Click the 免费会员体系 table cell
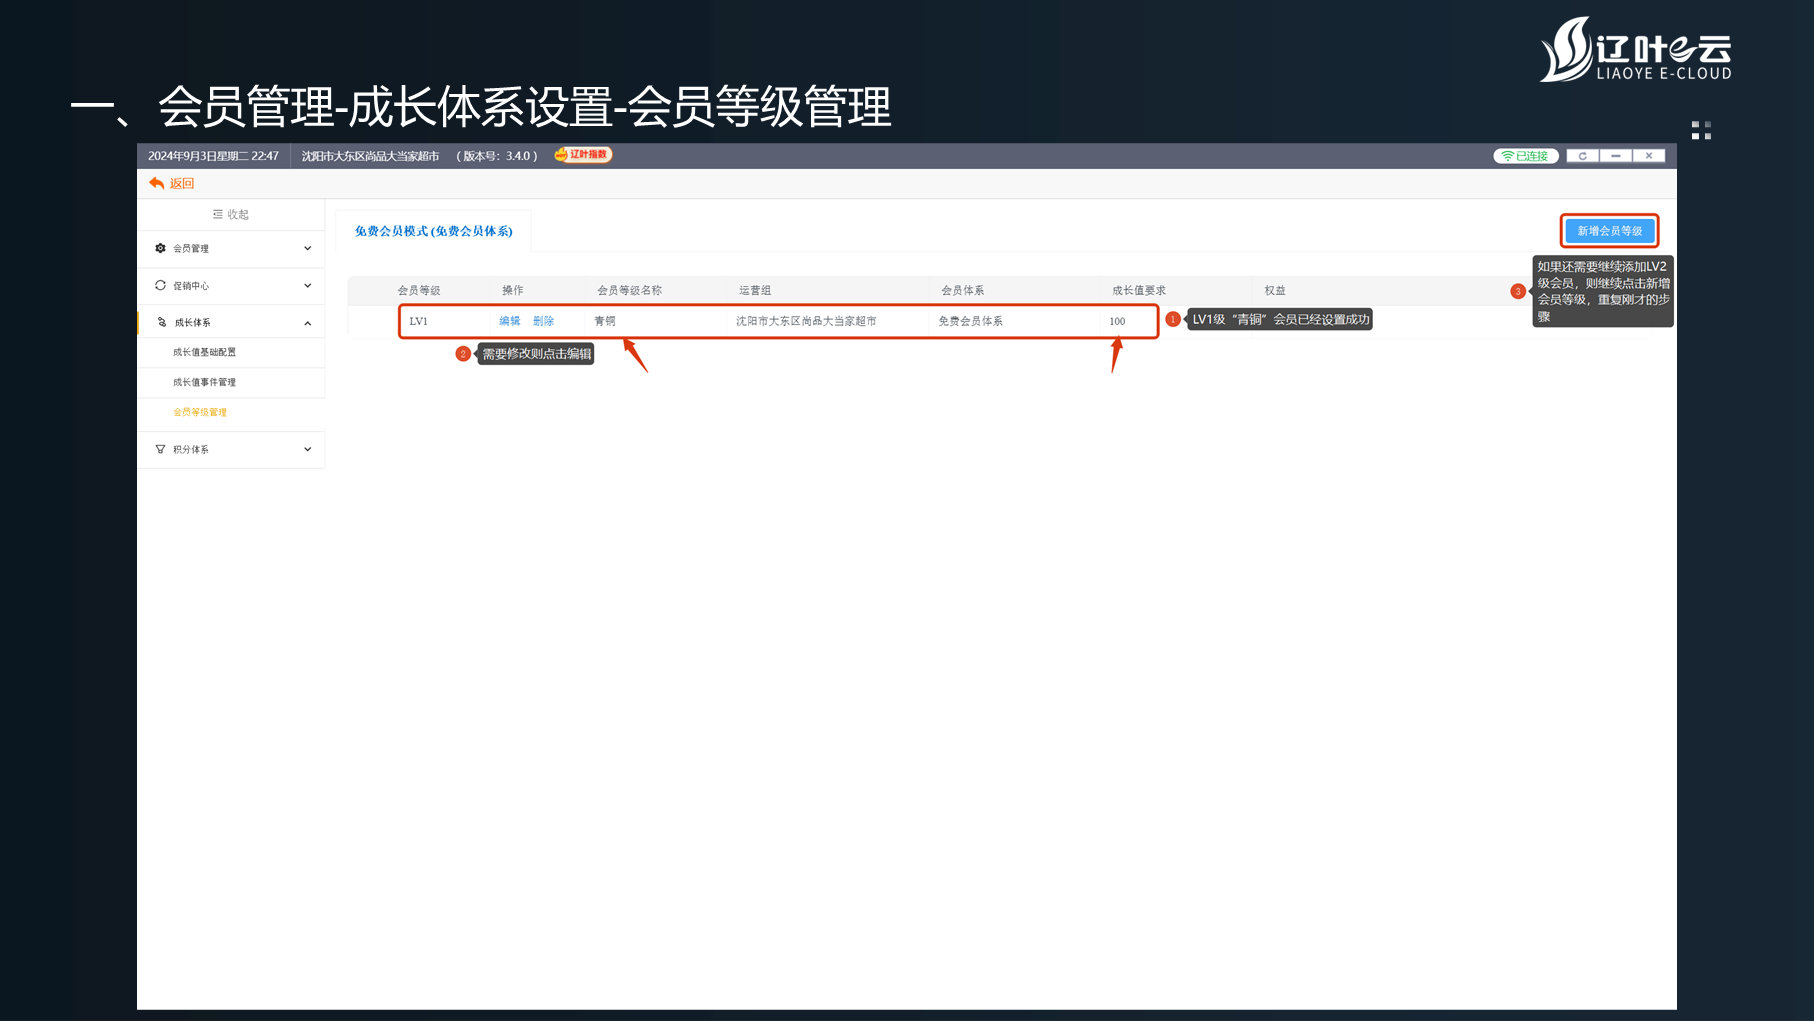Image resolution: width=1814 pixels, height=1021 pixels. 970,321
